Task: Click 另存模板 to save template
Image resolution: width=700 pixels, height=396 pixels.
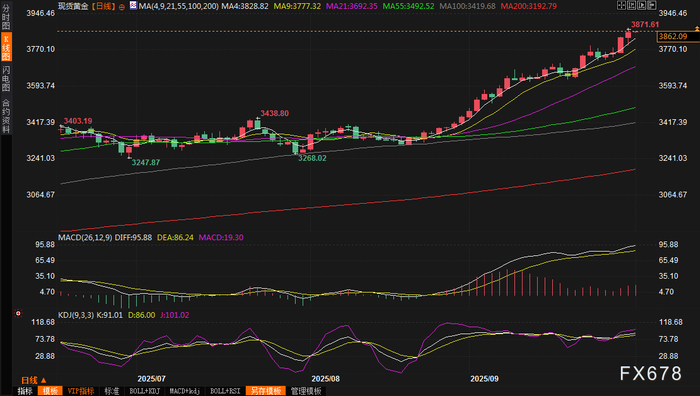Action: (266, 391)
